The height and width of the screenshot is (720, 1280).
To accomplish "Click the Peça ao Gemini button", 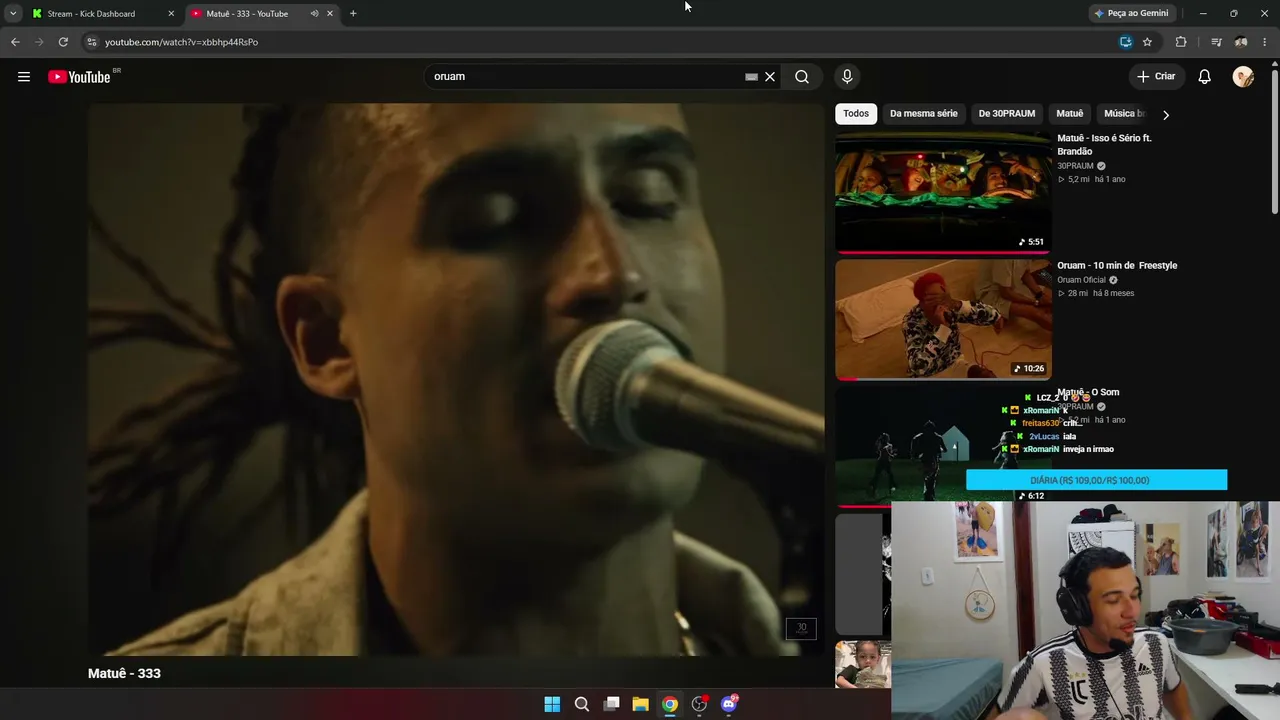I will pyautogui.click(x=1131, y=14).
